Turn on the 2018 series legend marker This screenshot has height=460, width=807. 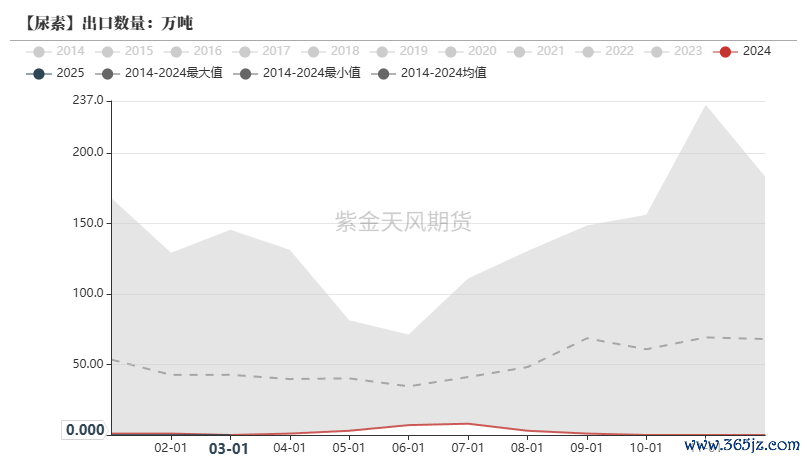[x=314, y=51]
